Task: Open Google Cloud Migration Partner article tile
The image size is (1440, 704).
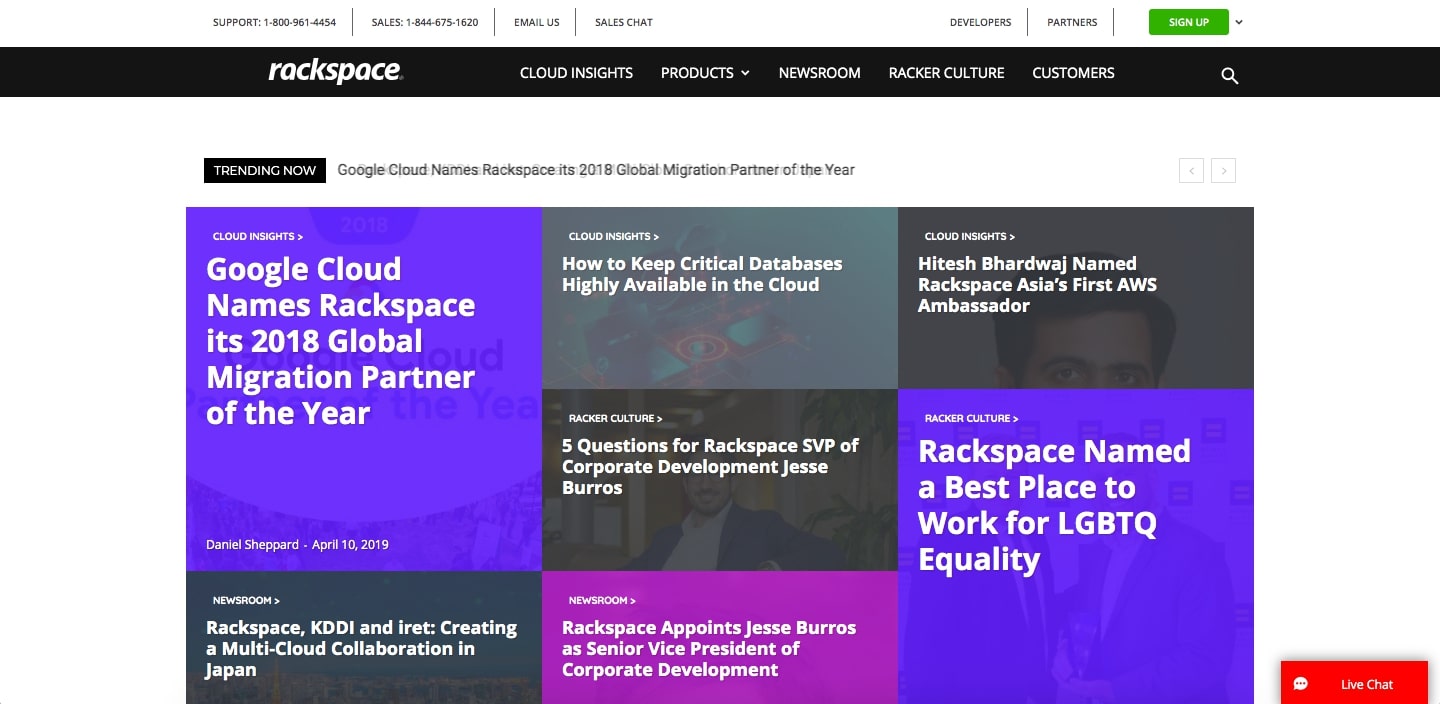Action: click(x=340, y=341)
